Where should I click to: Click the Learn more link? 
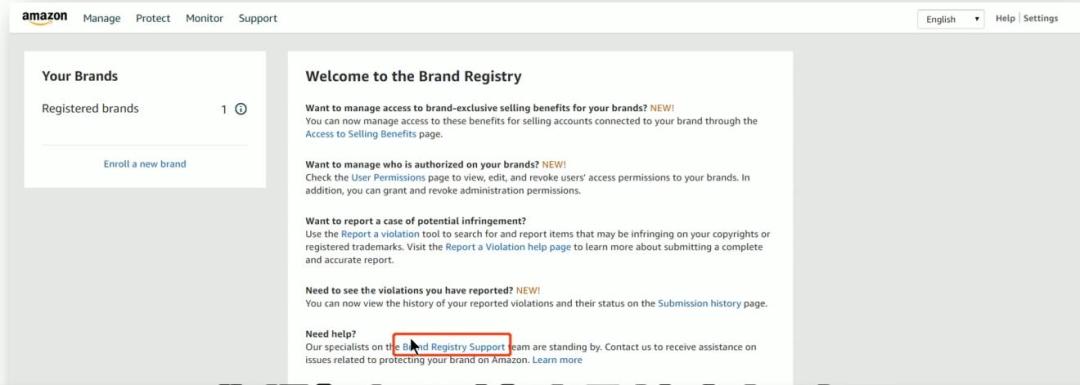[557, 360]
